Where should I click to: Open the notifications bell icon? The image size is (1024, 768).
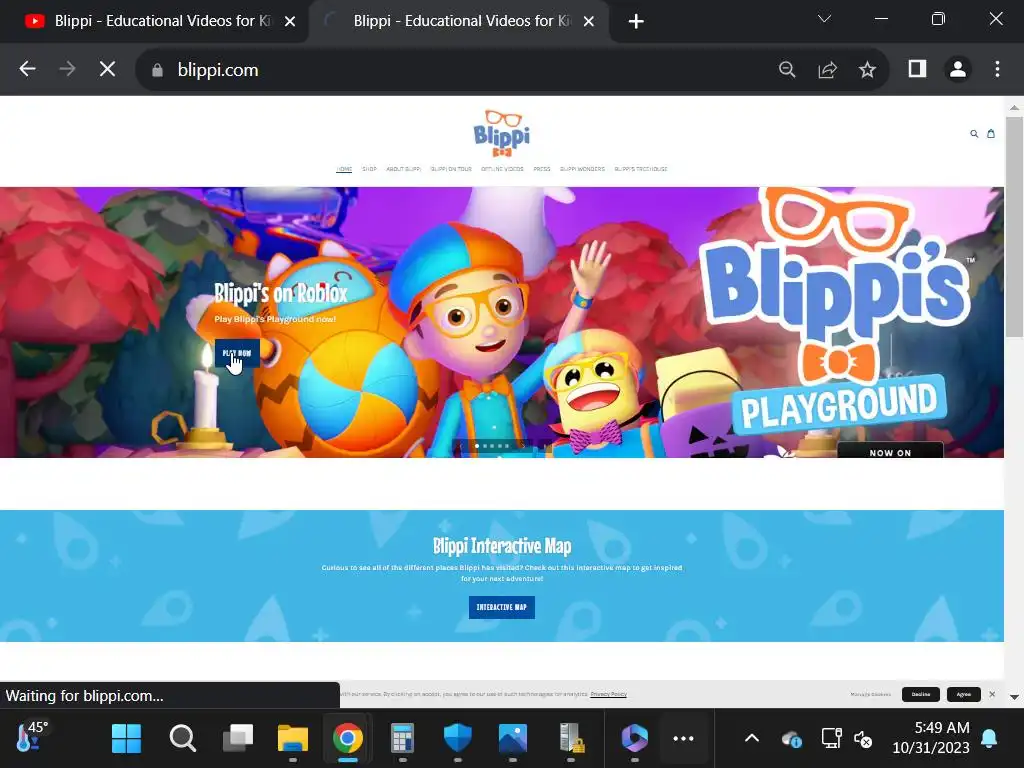(x=989, y=738)
